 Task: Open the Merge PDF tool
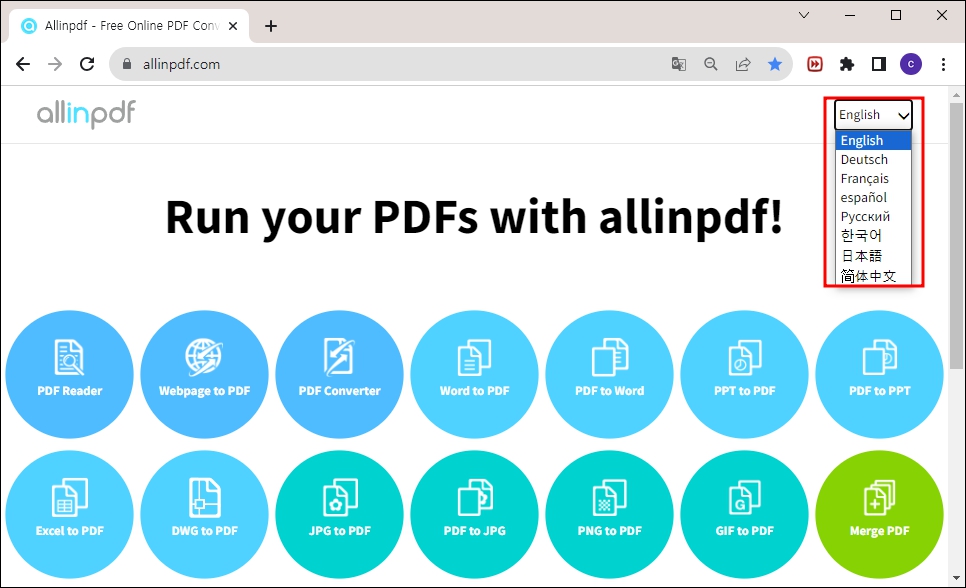(879, 514)
